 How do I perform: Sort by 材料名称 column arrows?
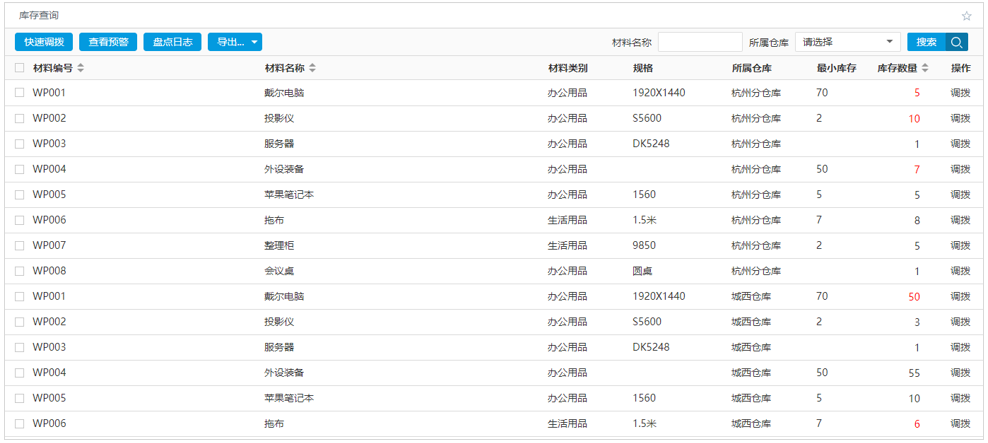point(312,68)
